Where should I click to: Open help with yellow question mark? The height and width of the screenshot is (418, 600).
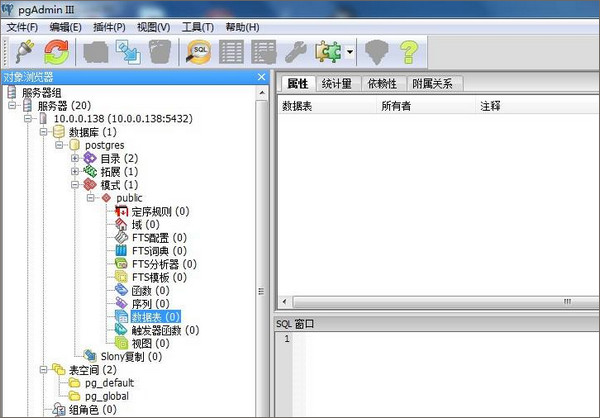pos(409,52)
